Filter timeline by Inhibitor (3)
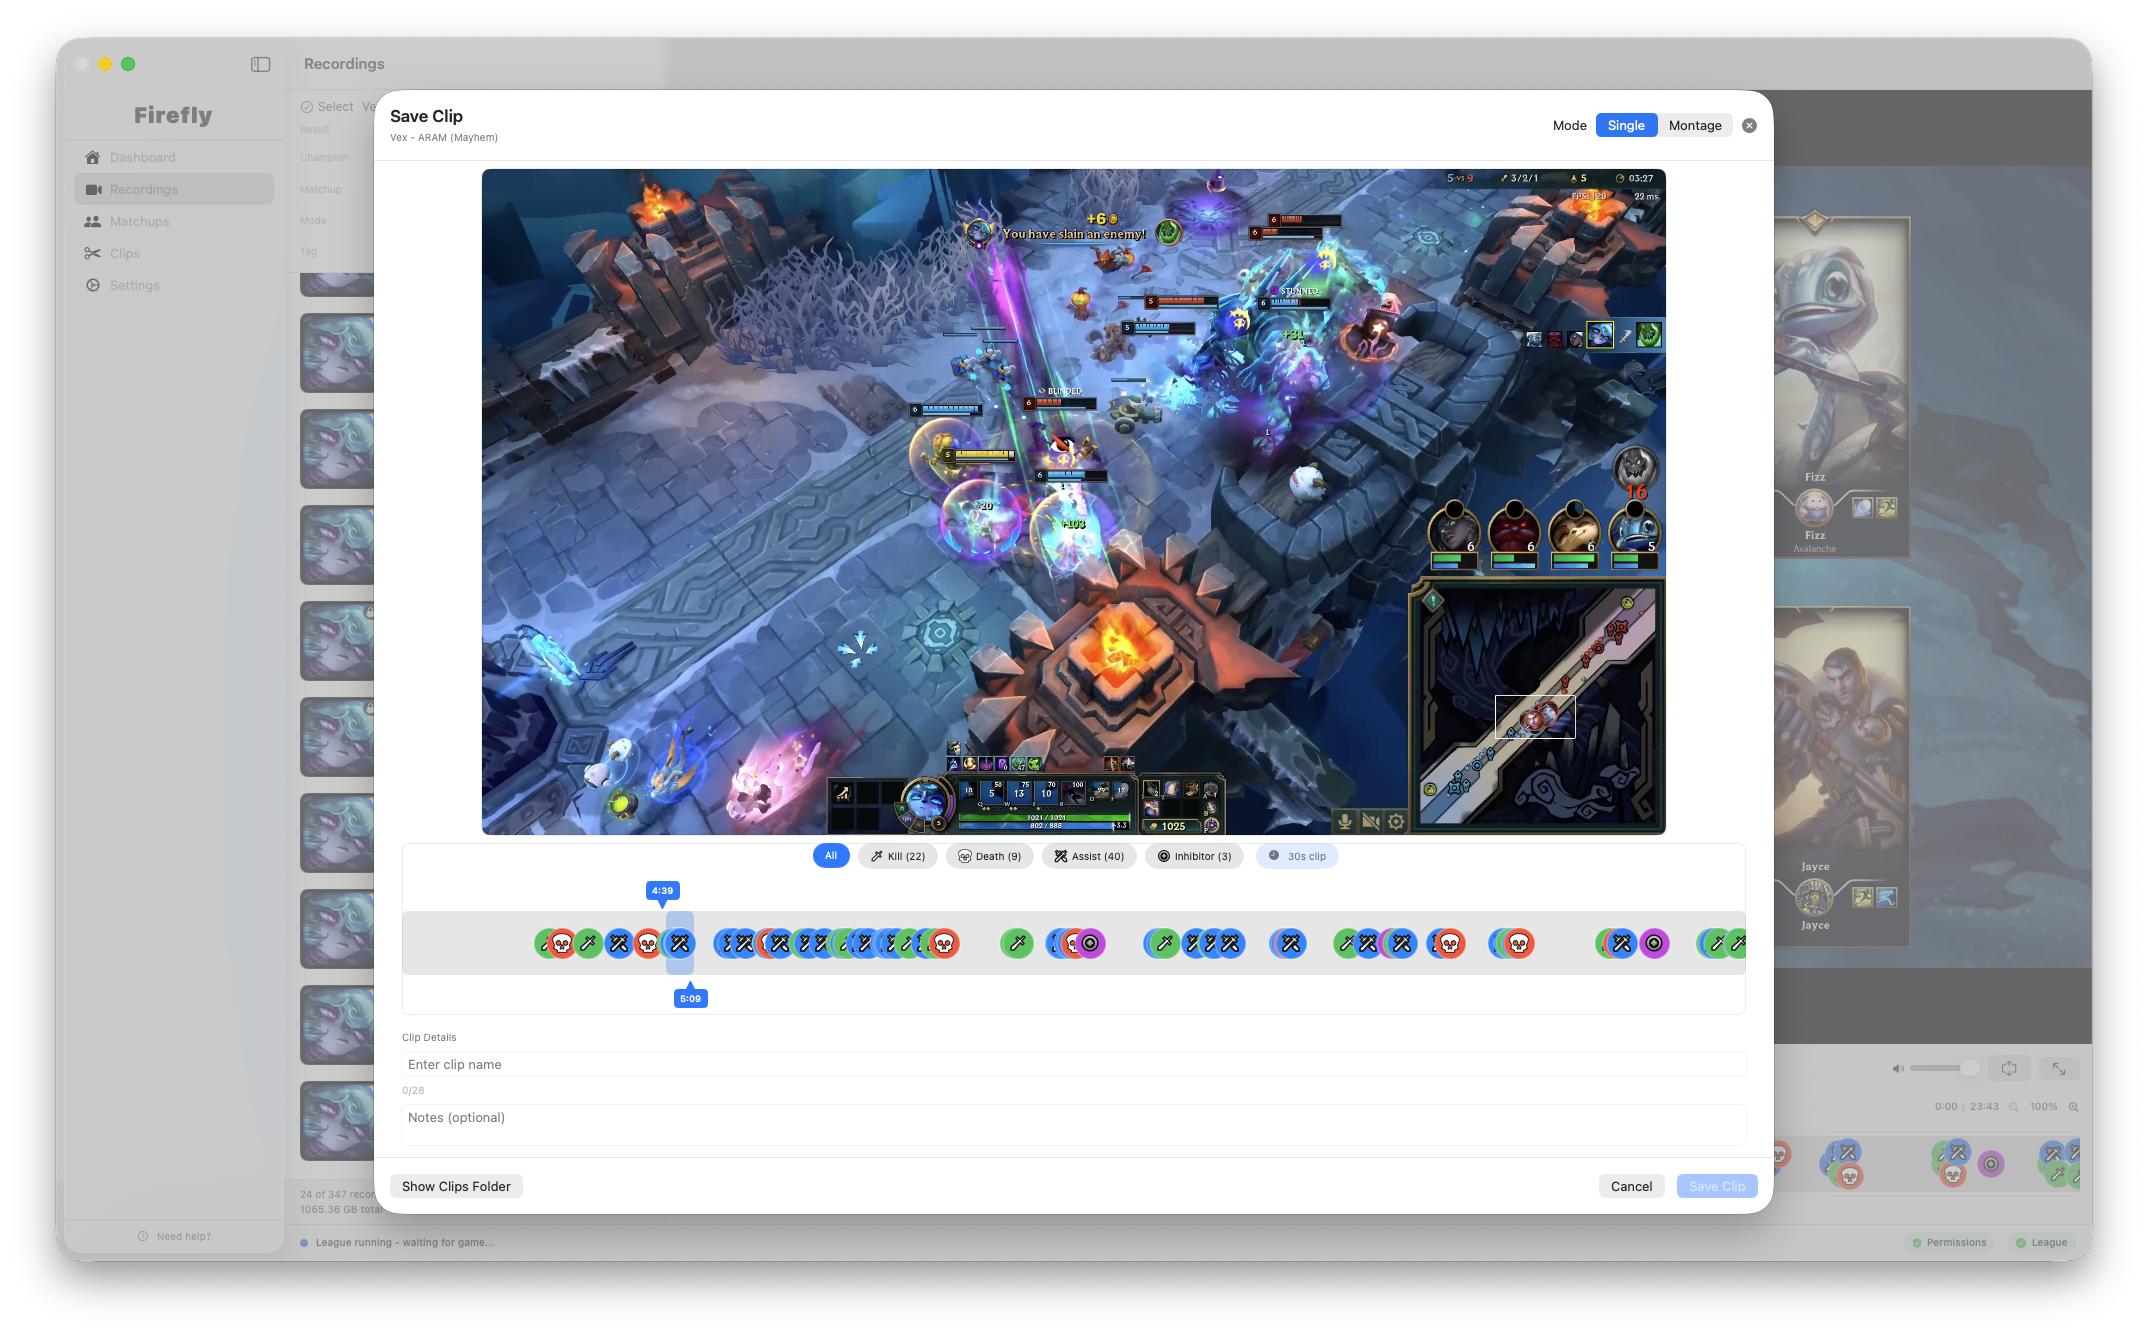This screenshot has height=1335, width=2148. pyautogui.click(x=1194, y=856)
